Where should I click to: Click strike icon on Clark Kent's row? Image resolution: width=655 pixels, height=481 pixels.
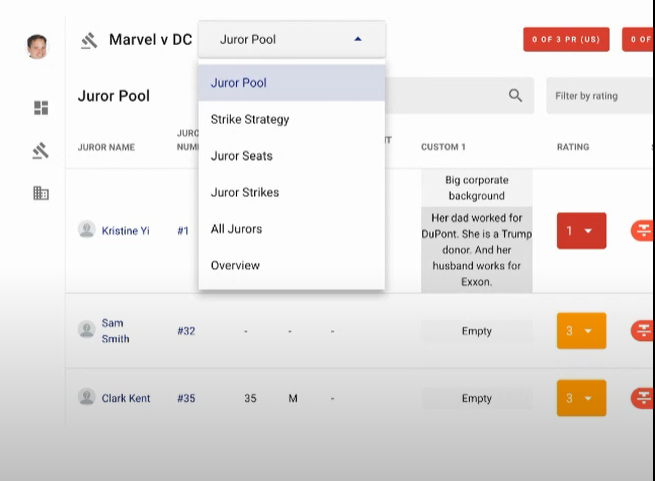click(642, 398)
